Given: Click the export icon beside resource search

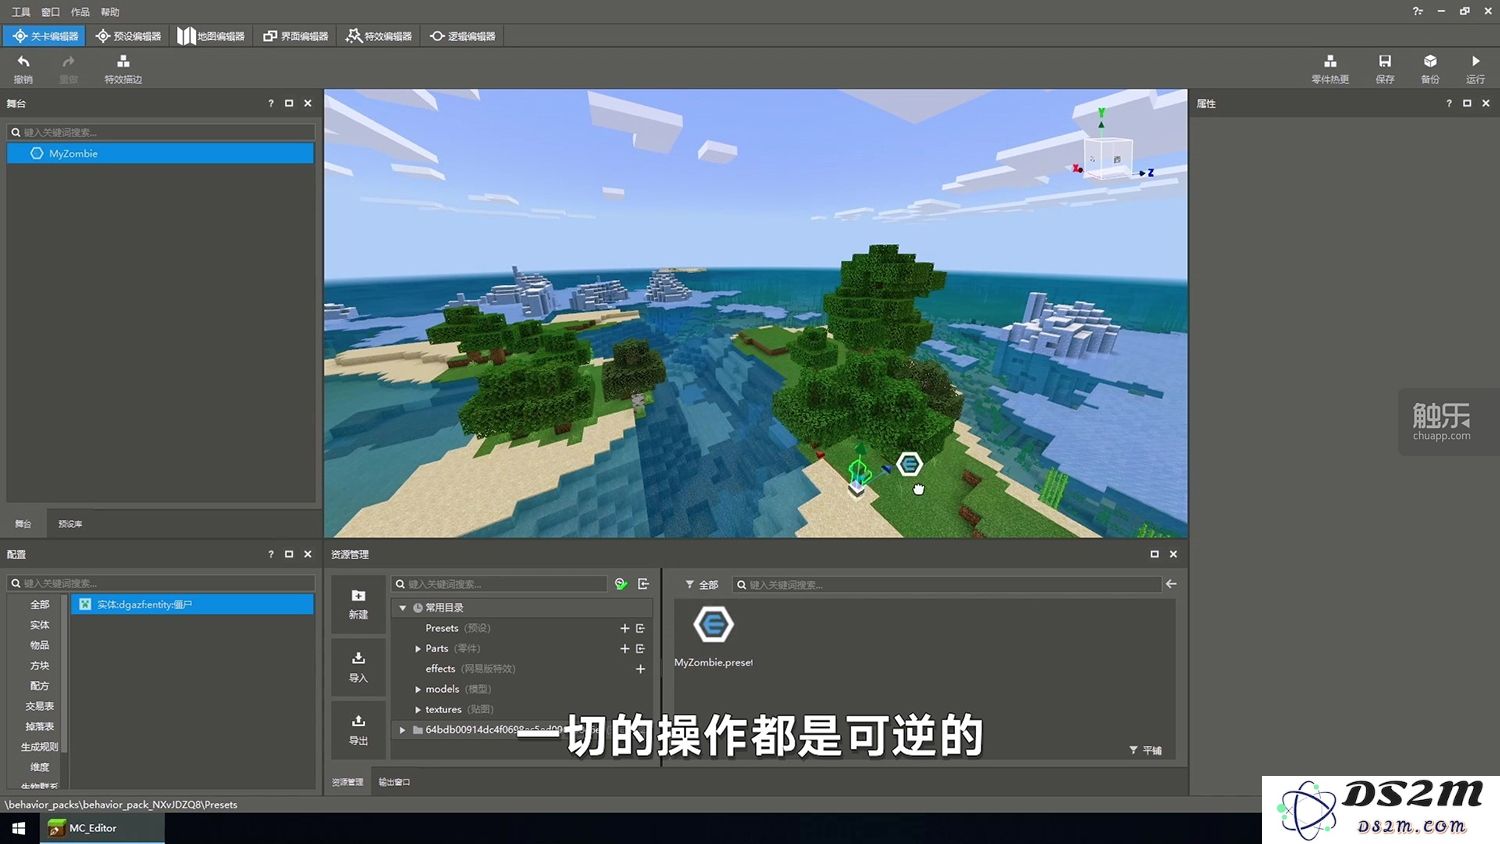Looking at the screenshot, I should pos(643,584).
